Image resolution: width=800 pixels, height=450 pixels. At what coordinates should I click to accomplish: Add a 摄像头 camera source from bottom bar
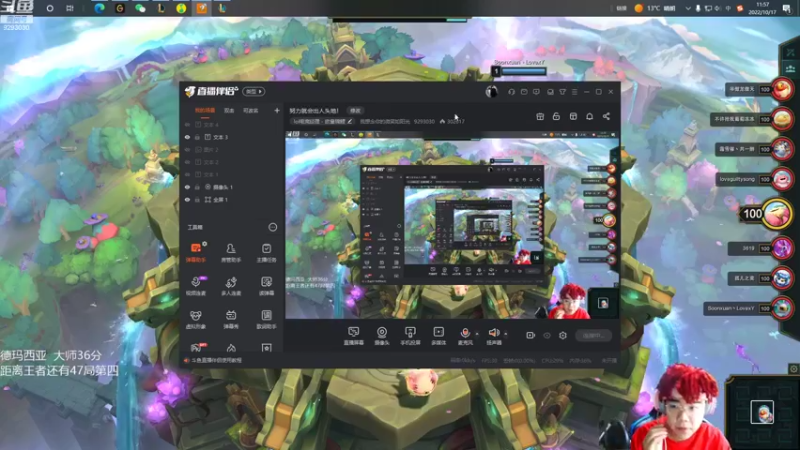382,336
